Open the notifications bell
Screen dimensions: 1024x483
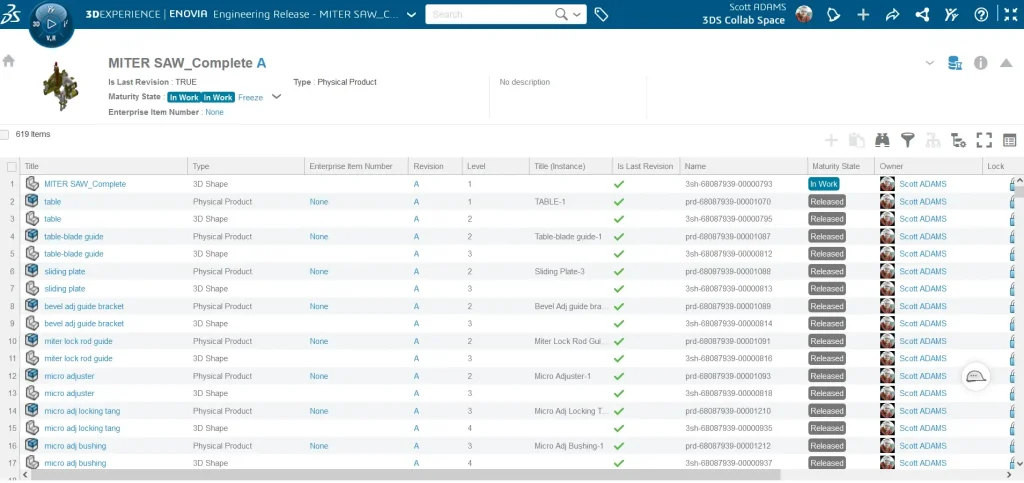point(832,15)
